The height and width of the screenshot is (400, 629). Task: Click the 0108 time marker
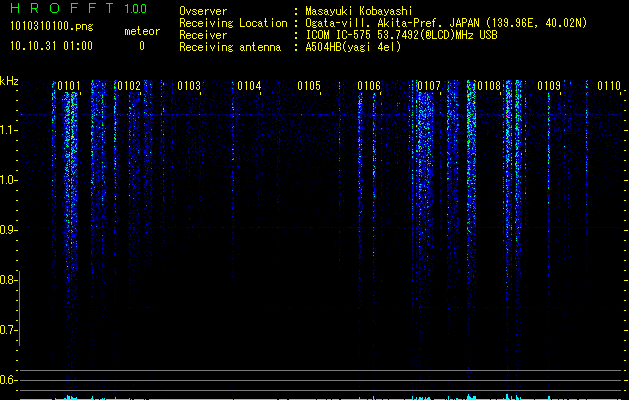tap(489, 86)
